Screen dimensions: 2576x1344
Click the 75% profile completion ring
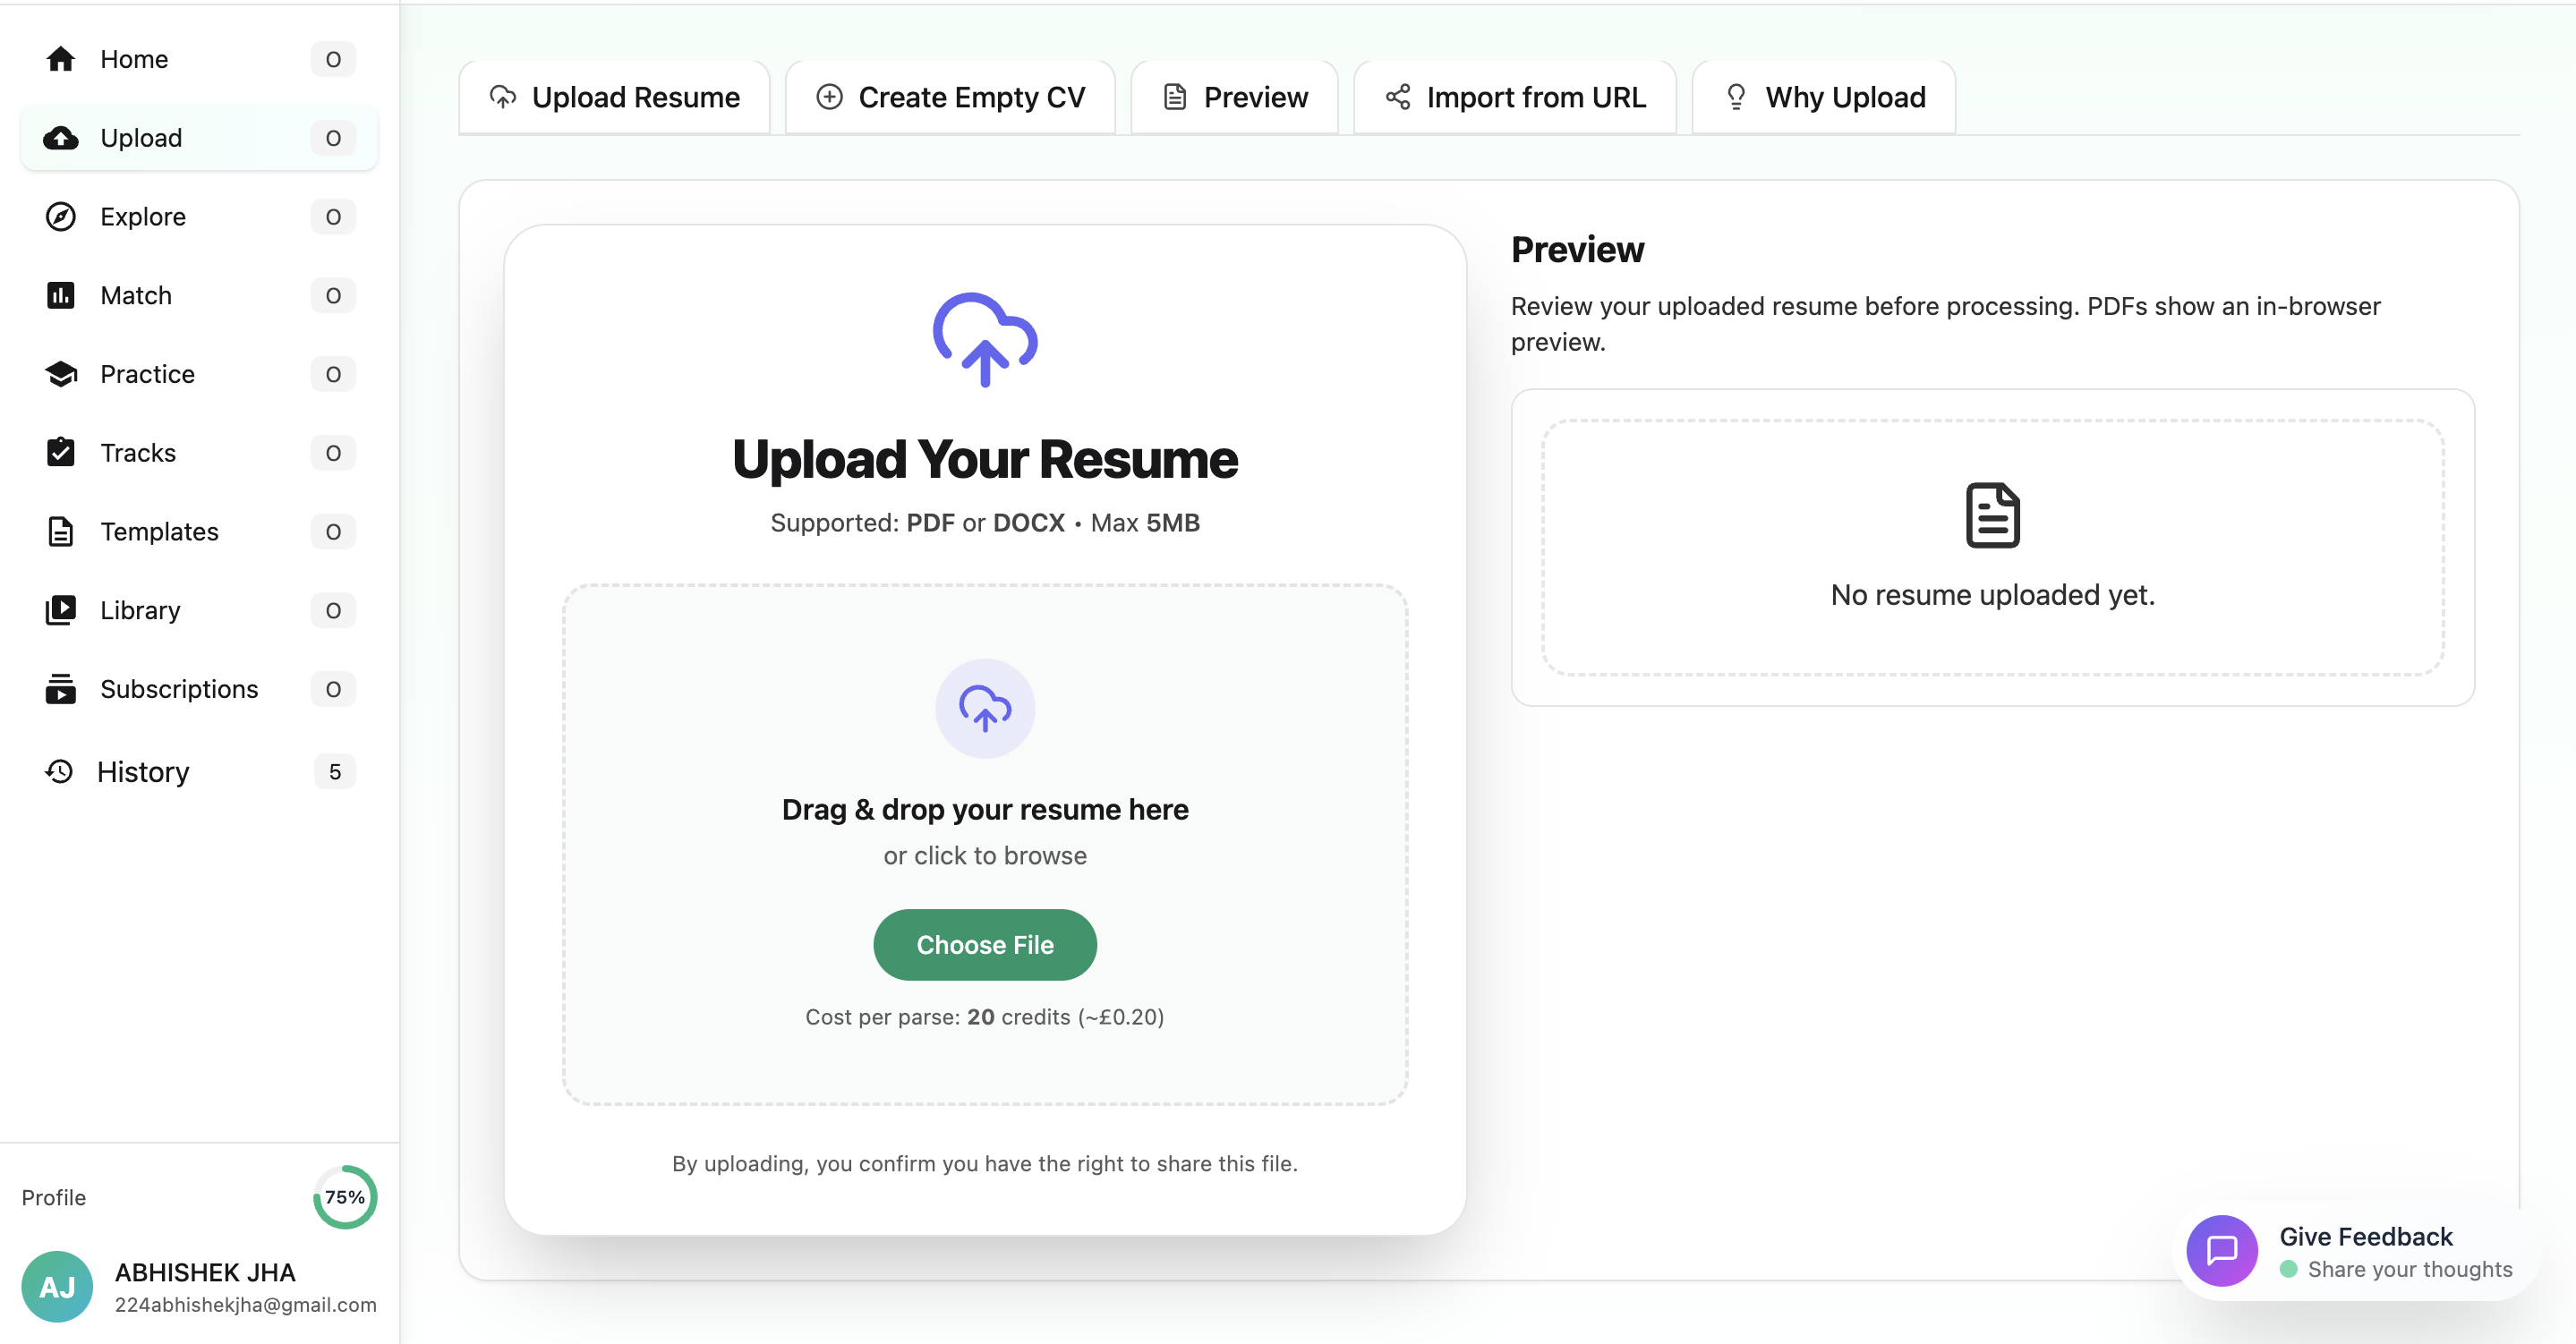pos(345,1197)
